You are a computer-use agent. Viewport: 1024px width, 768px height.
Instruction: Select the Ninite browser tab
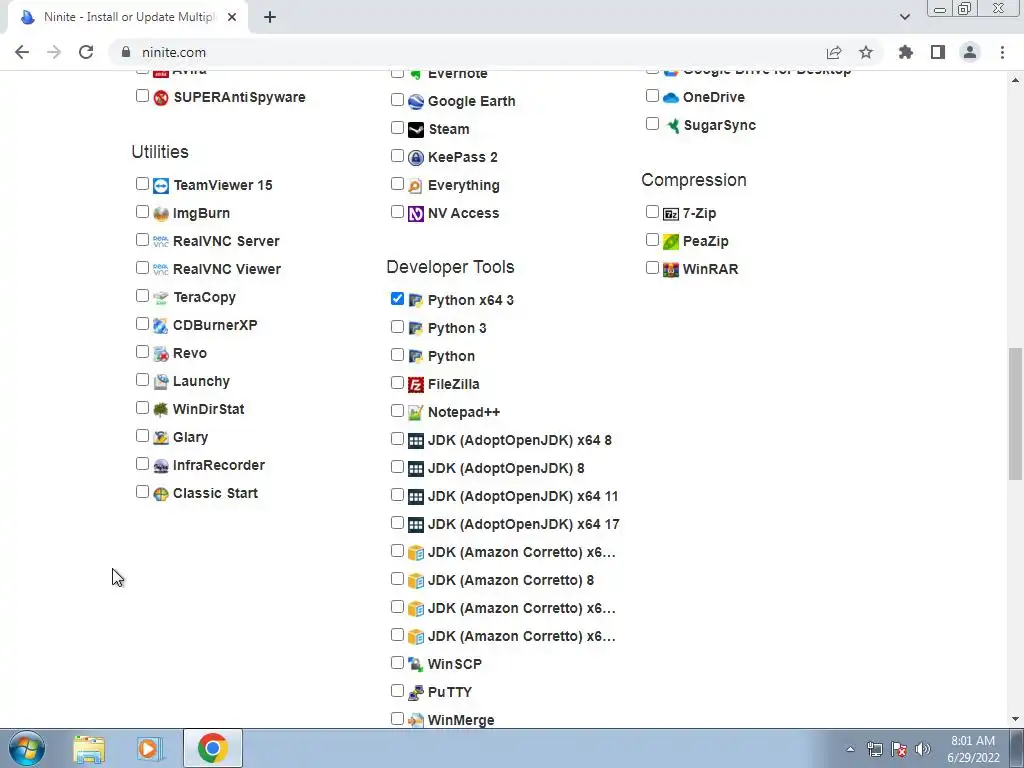[x=128, y=17]
